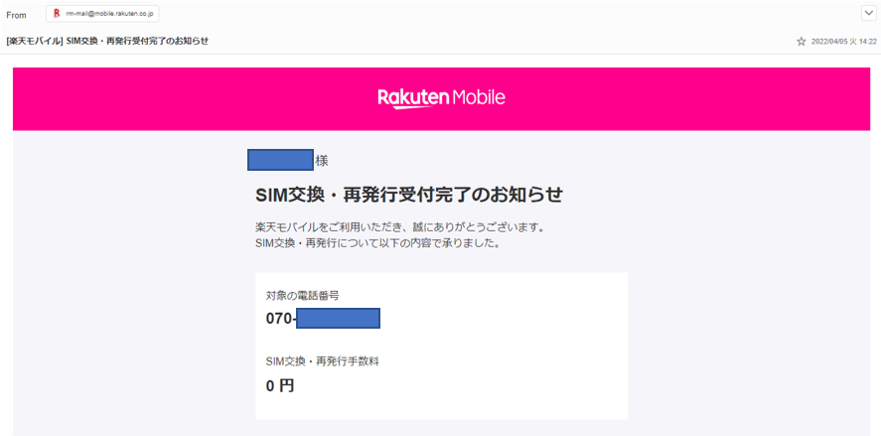
Task: Expand the header details chevron at top right
Action: tap(868, 13)
